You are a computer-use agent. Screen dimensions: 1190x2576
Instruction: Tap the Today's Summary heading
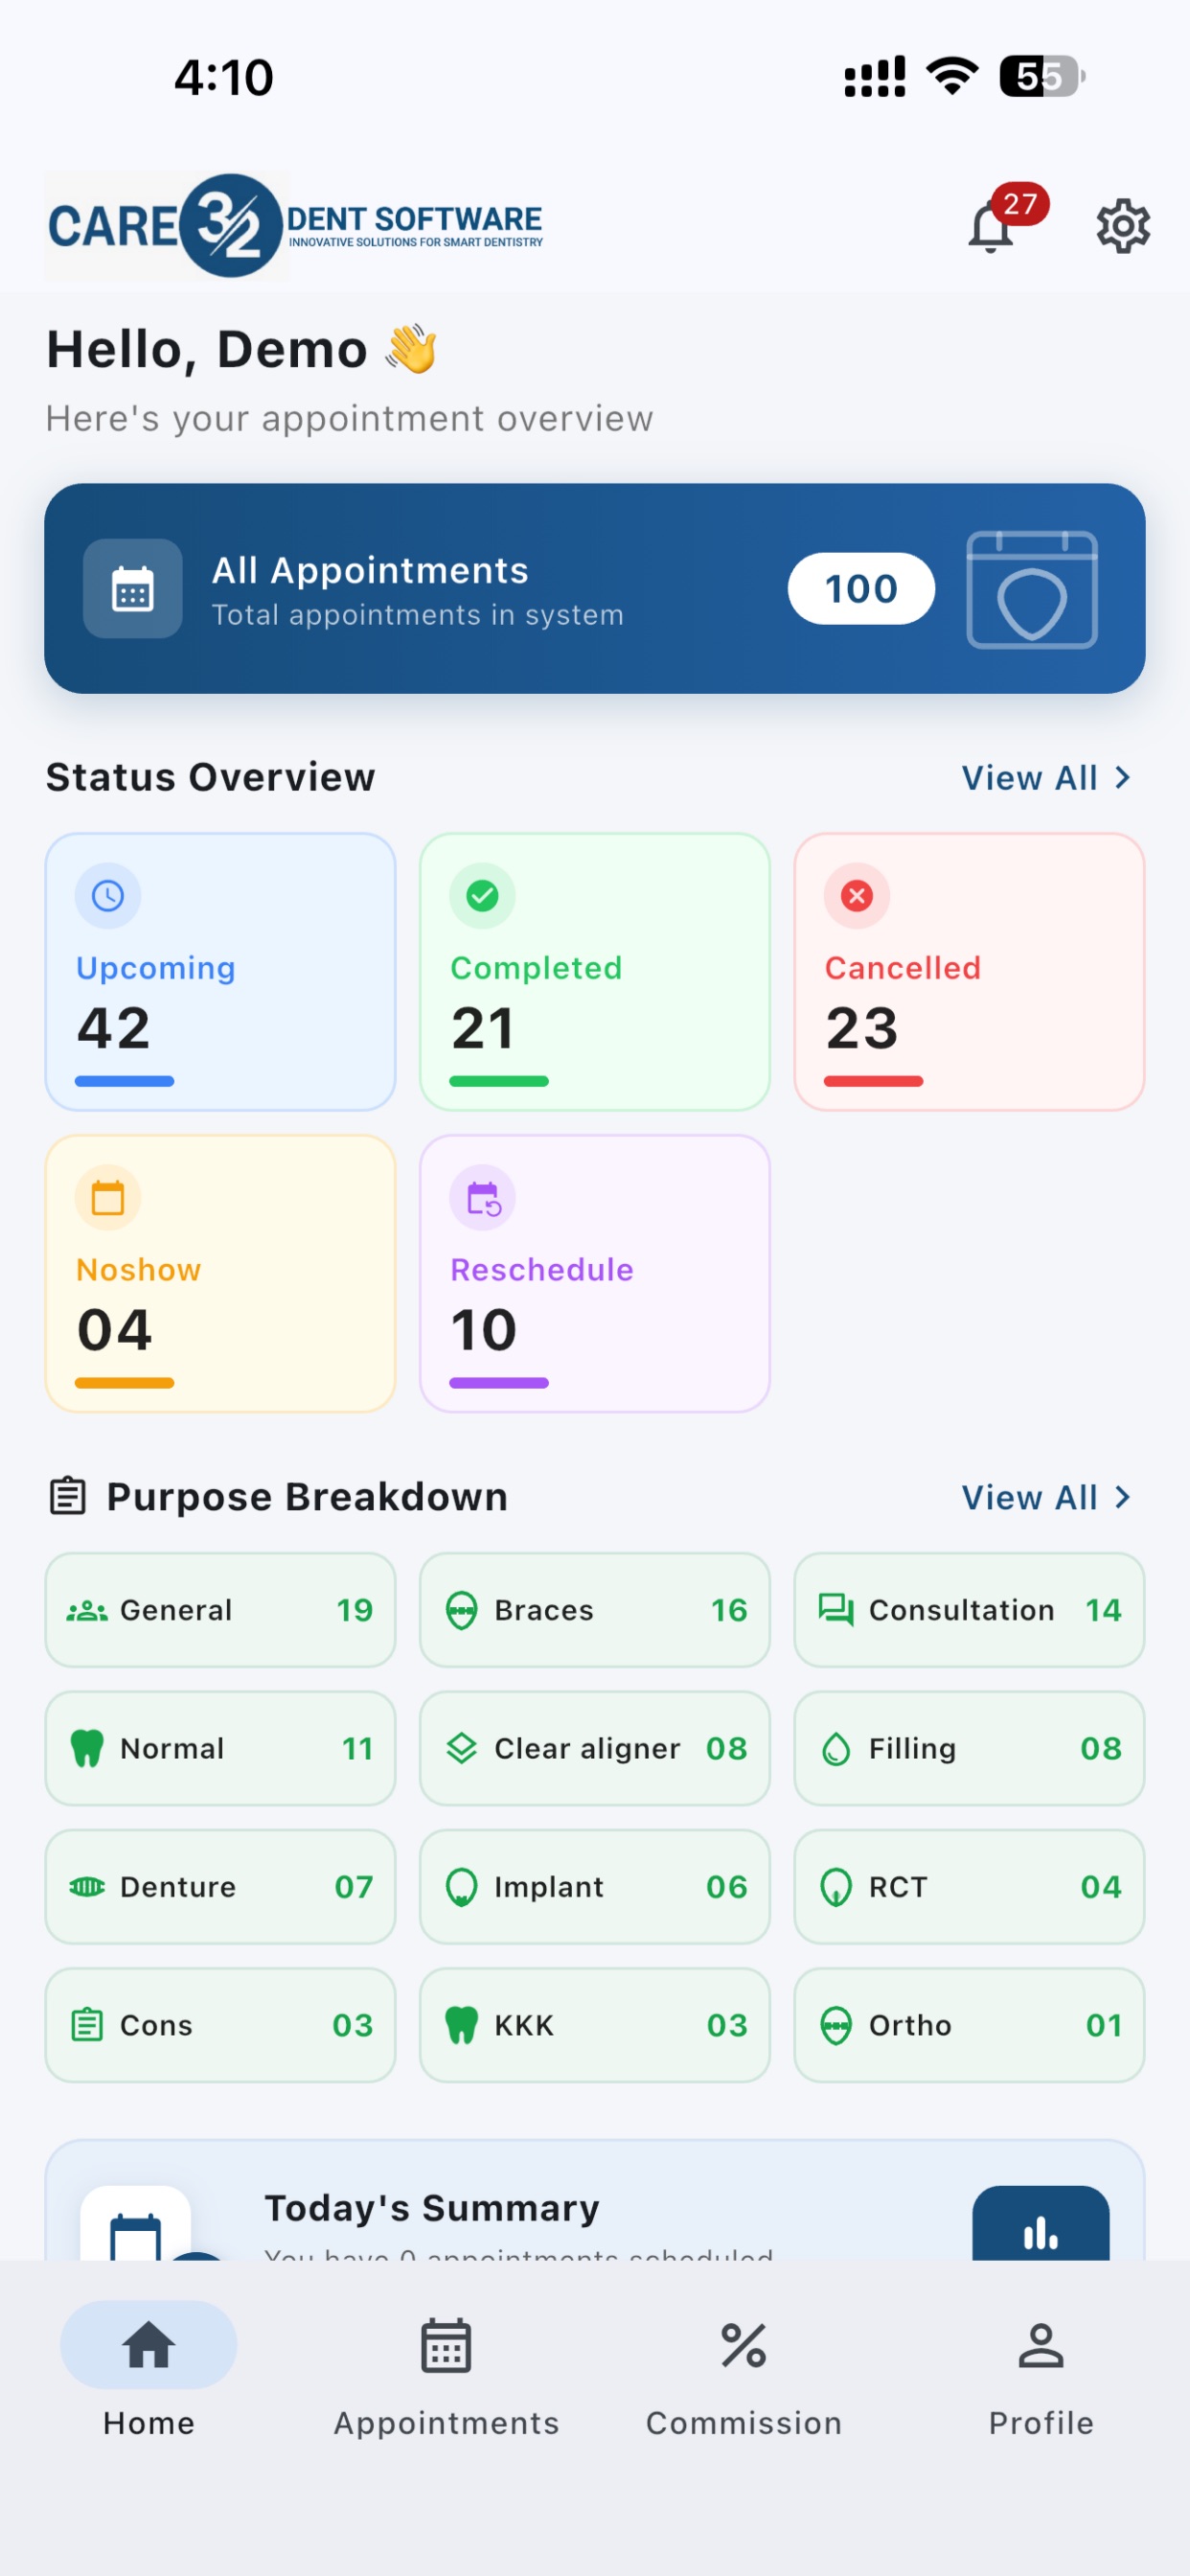432,2208
